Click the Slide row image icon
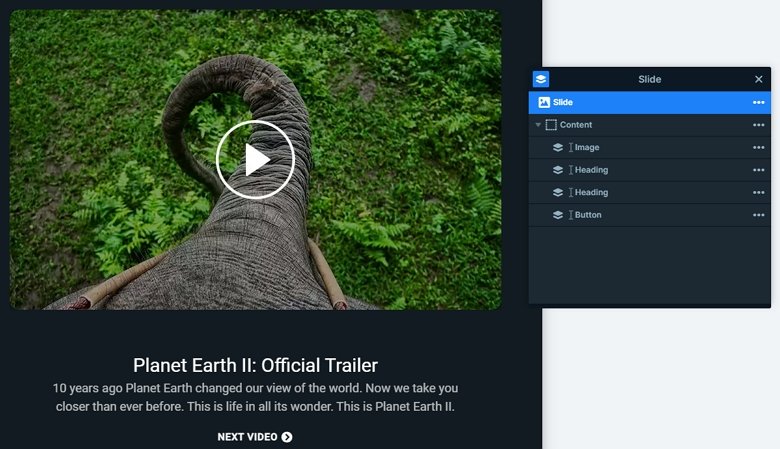Screen dimensions: 780x449 (544, 102)
